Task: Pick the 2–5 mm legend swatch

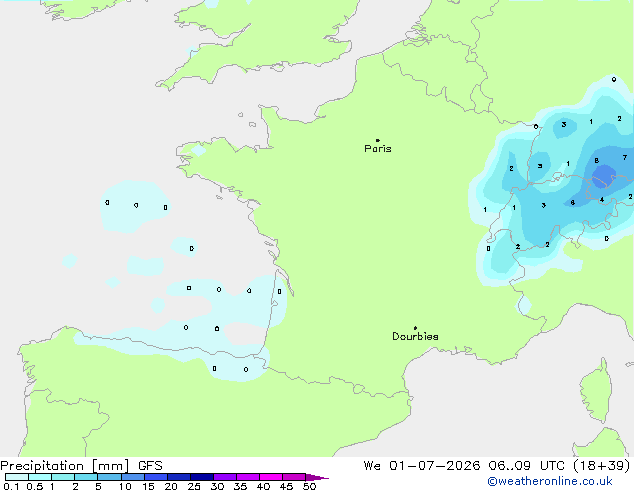Action: [86, 477]
